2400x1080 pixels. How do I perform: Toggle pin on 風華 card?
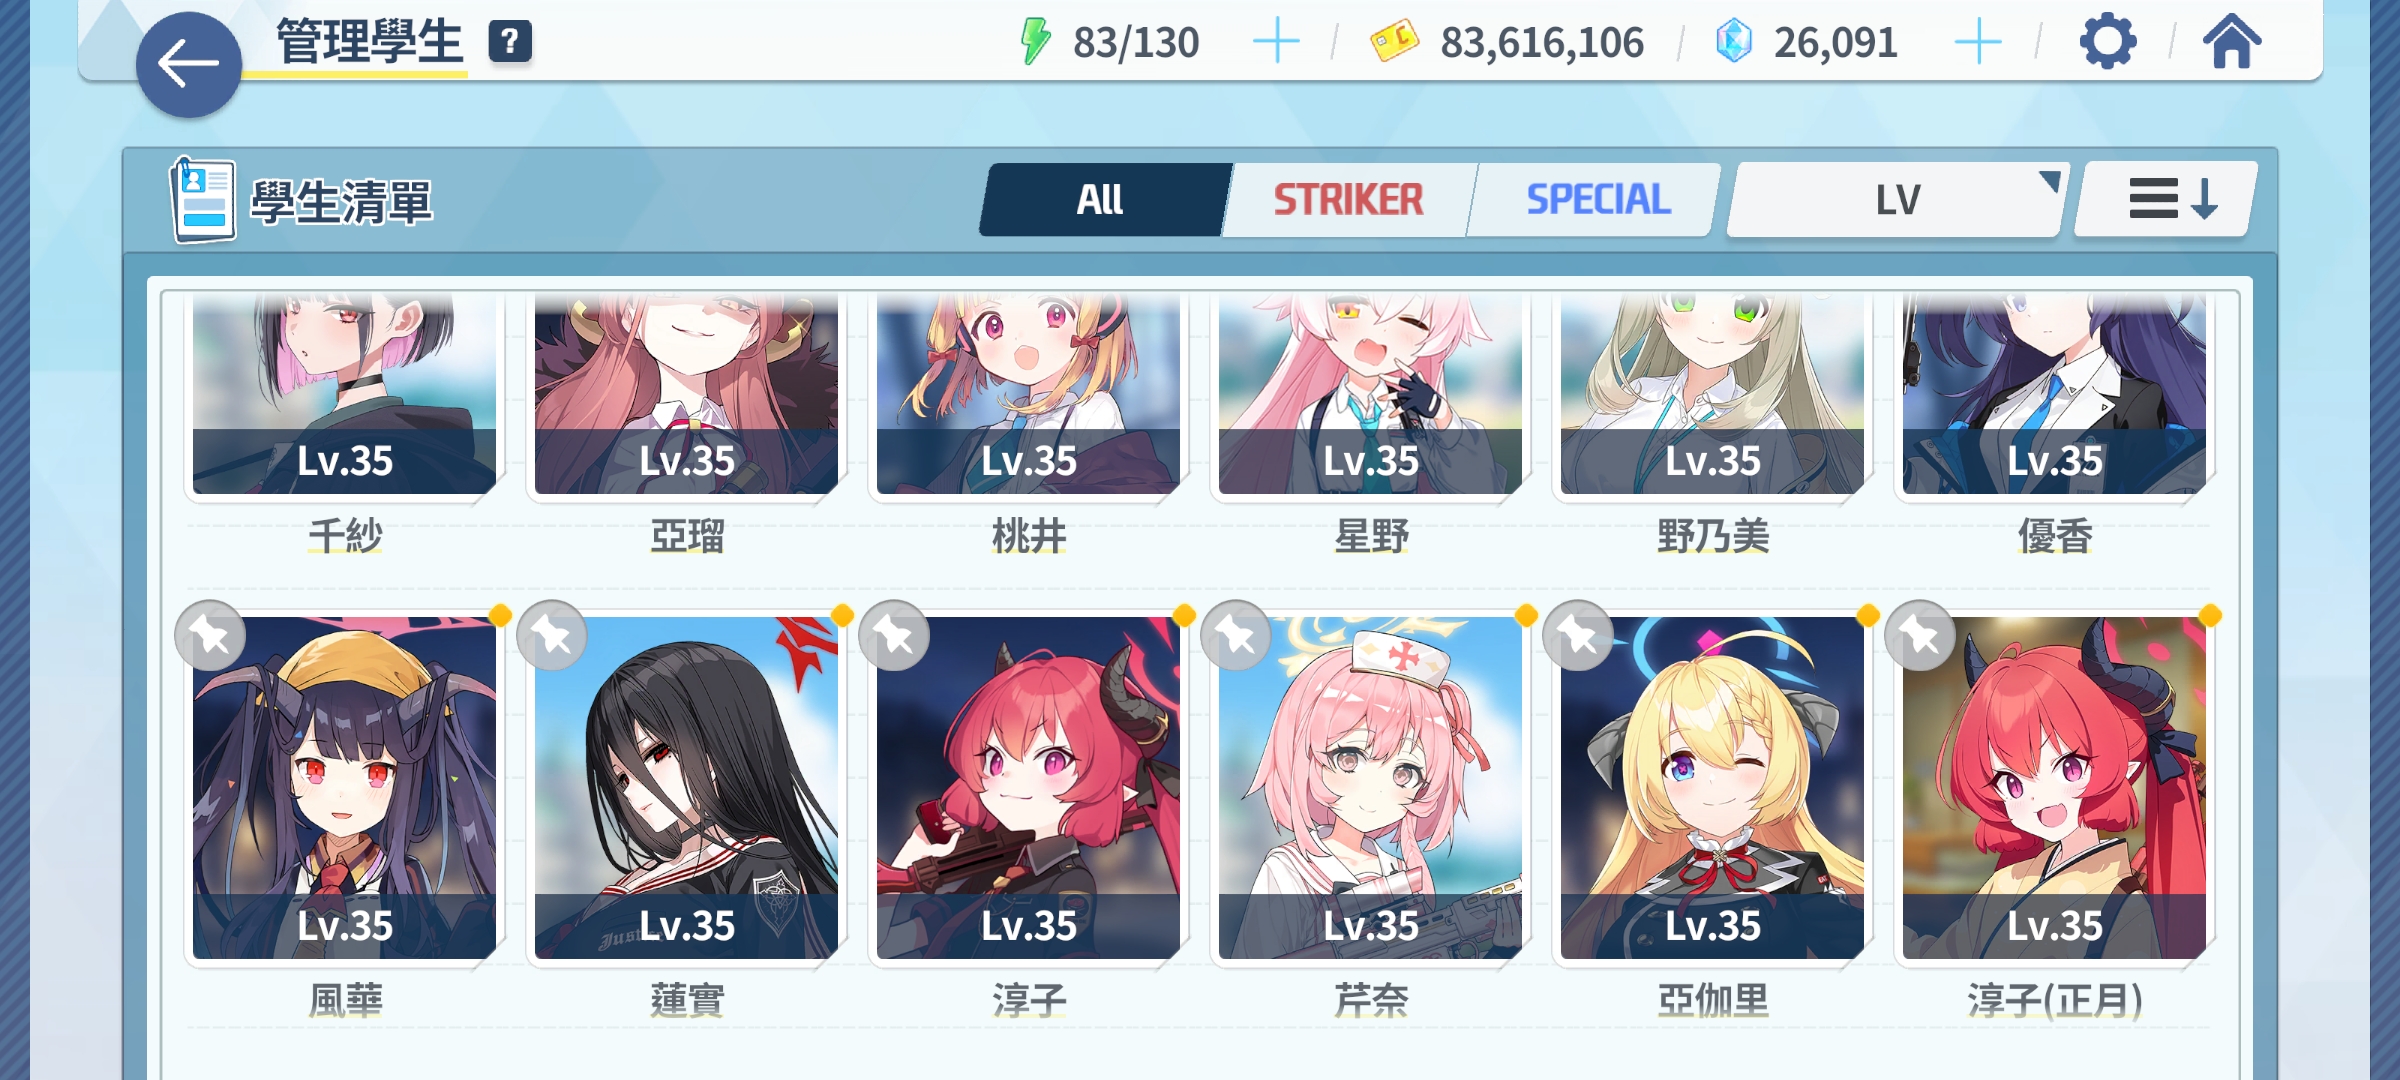[x=210, y=635]
